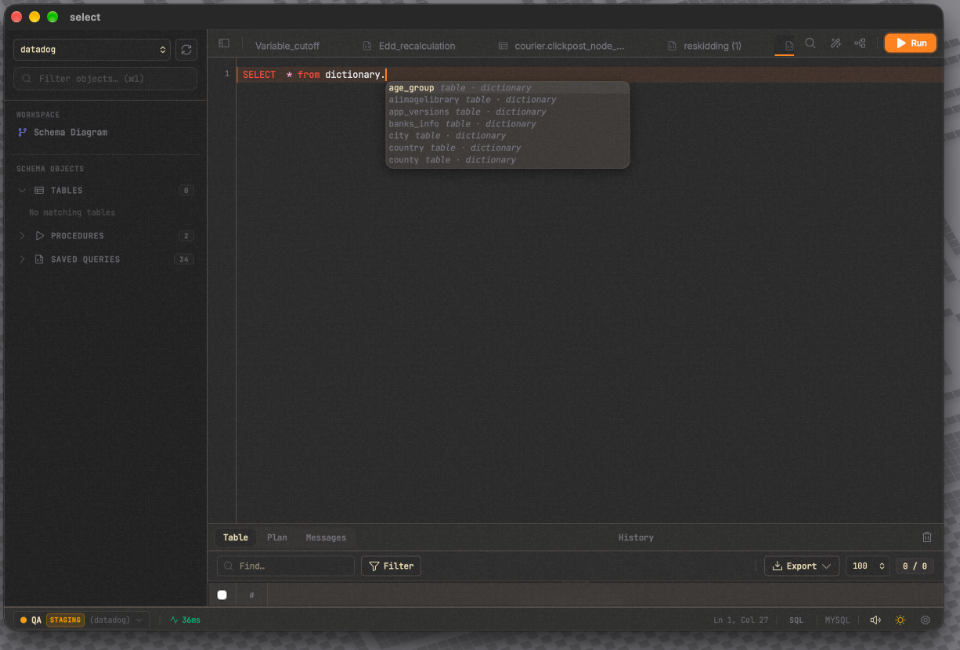Image resolution: width=960 pixels, height=650 pixels.
Task: Focus the Filter objects search field
Action: (105, 78)
